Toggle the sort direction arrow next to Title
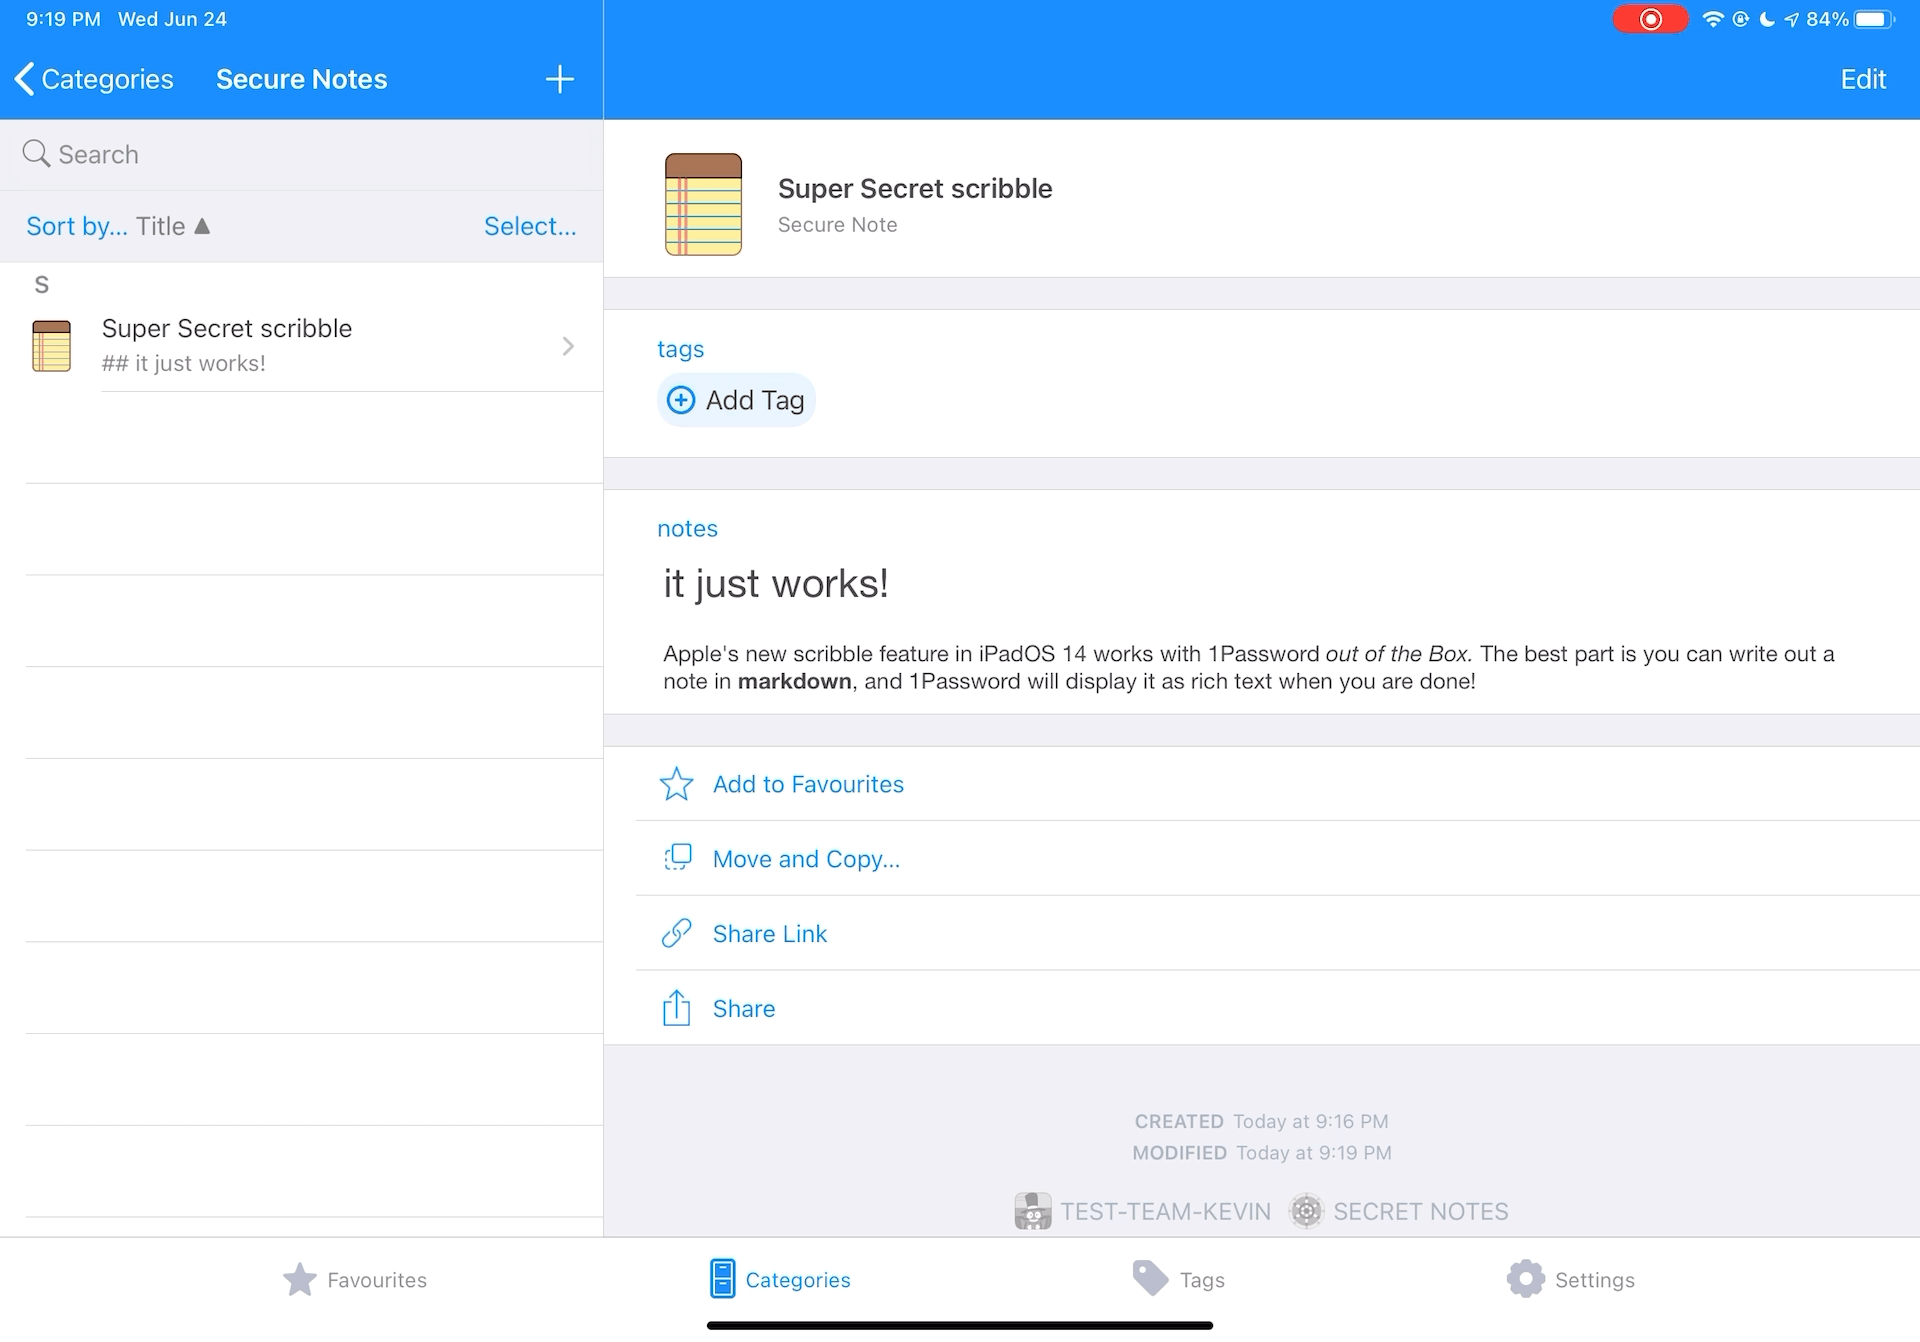 click(x=202, y=226)
